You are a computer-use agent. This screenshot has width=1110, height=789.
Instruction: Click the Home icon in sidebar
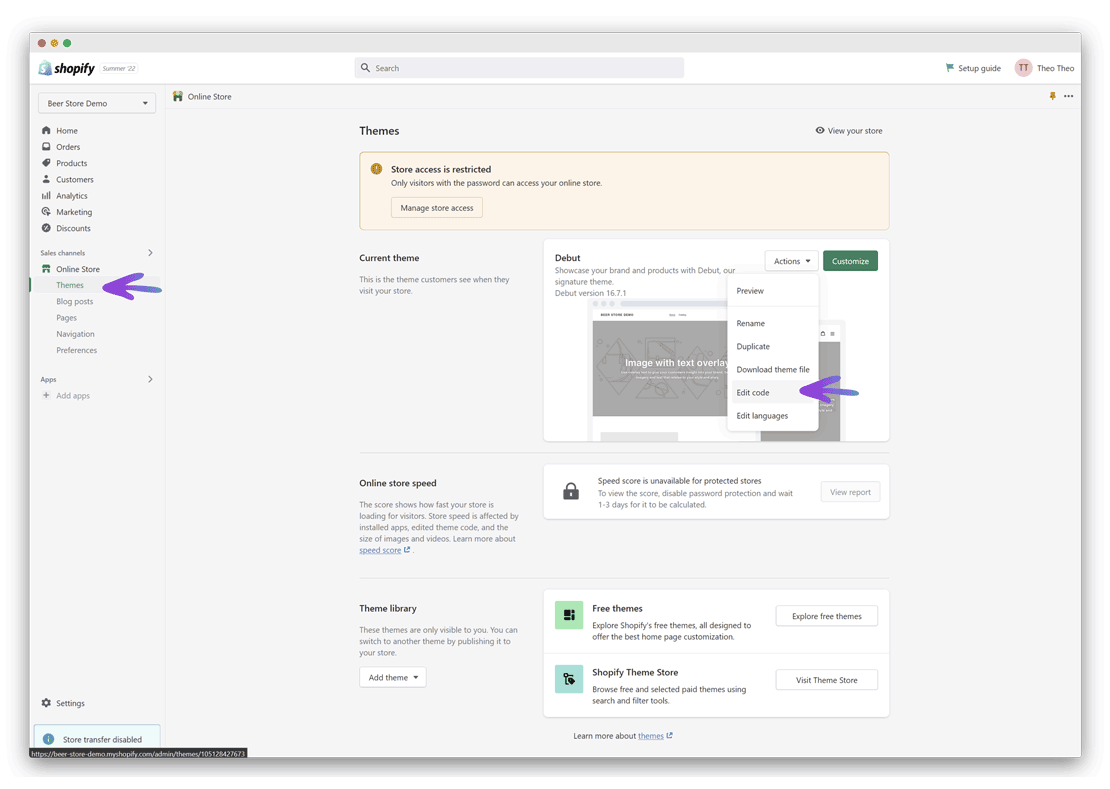point(46,130)
